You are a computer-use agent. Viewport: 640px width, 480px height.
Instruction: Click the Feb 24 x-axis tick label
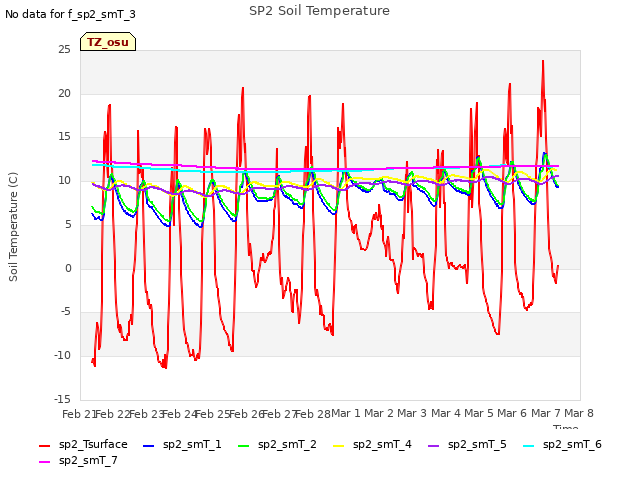tap(179, 414)
